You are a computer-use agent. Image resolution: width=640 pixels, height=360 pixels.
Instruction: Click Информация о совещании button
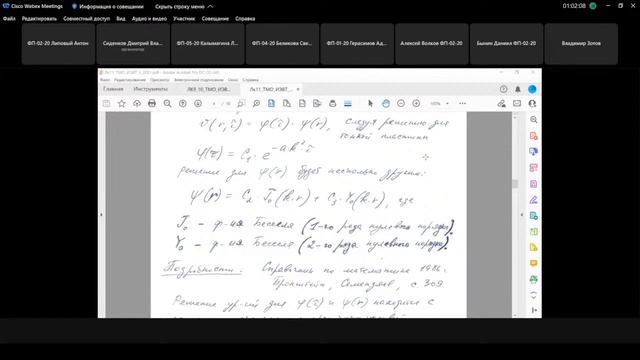pos(108,7)
